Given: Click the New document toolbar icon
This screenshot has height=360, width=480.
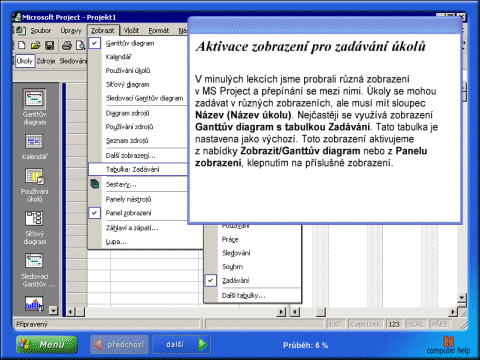Looking at the screenshot, I should point(22,45).
